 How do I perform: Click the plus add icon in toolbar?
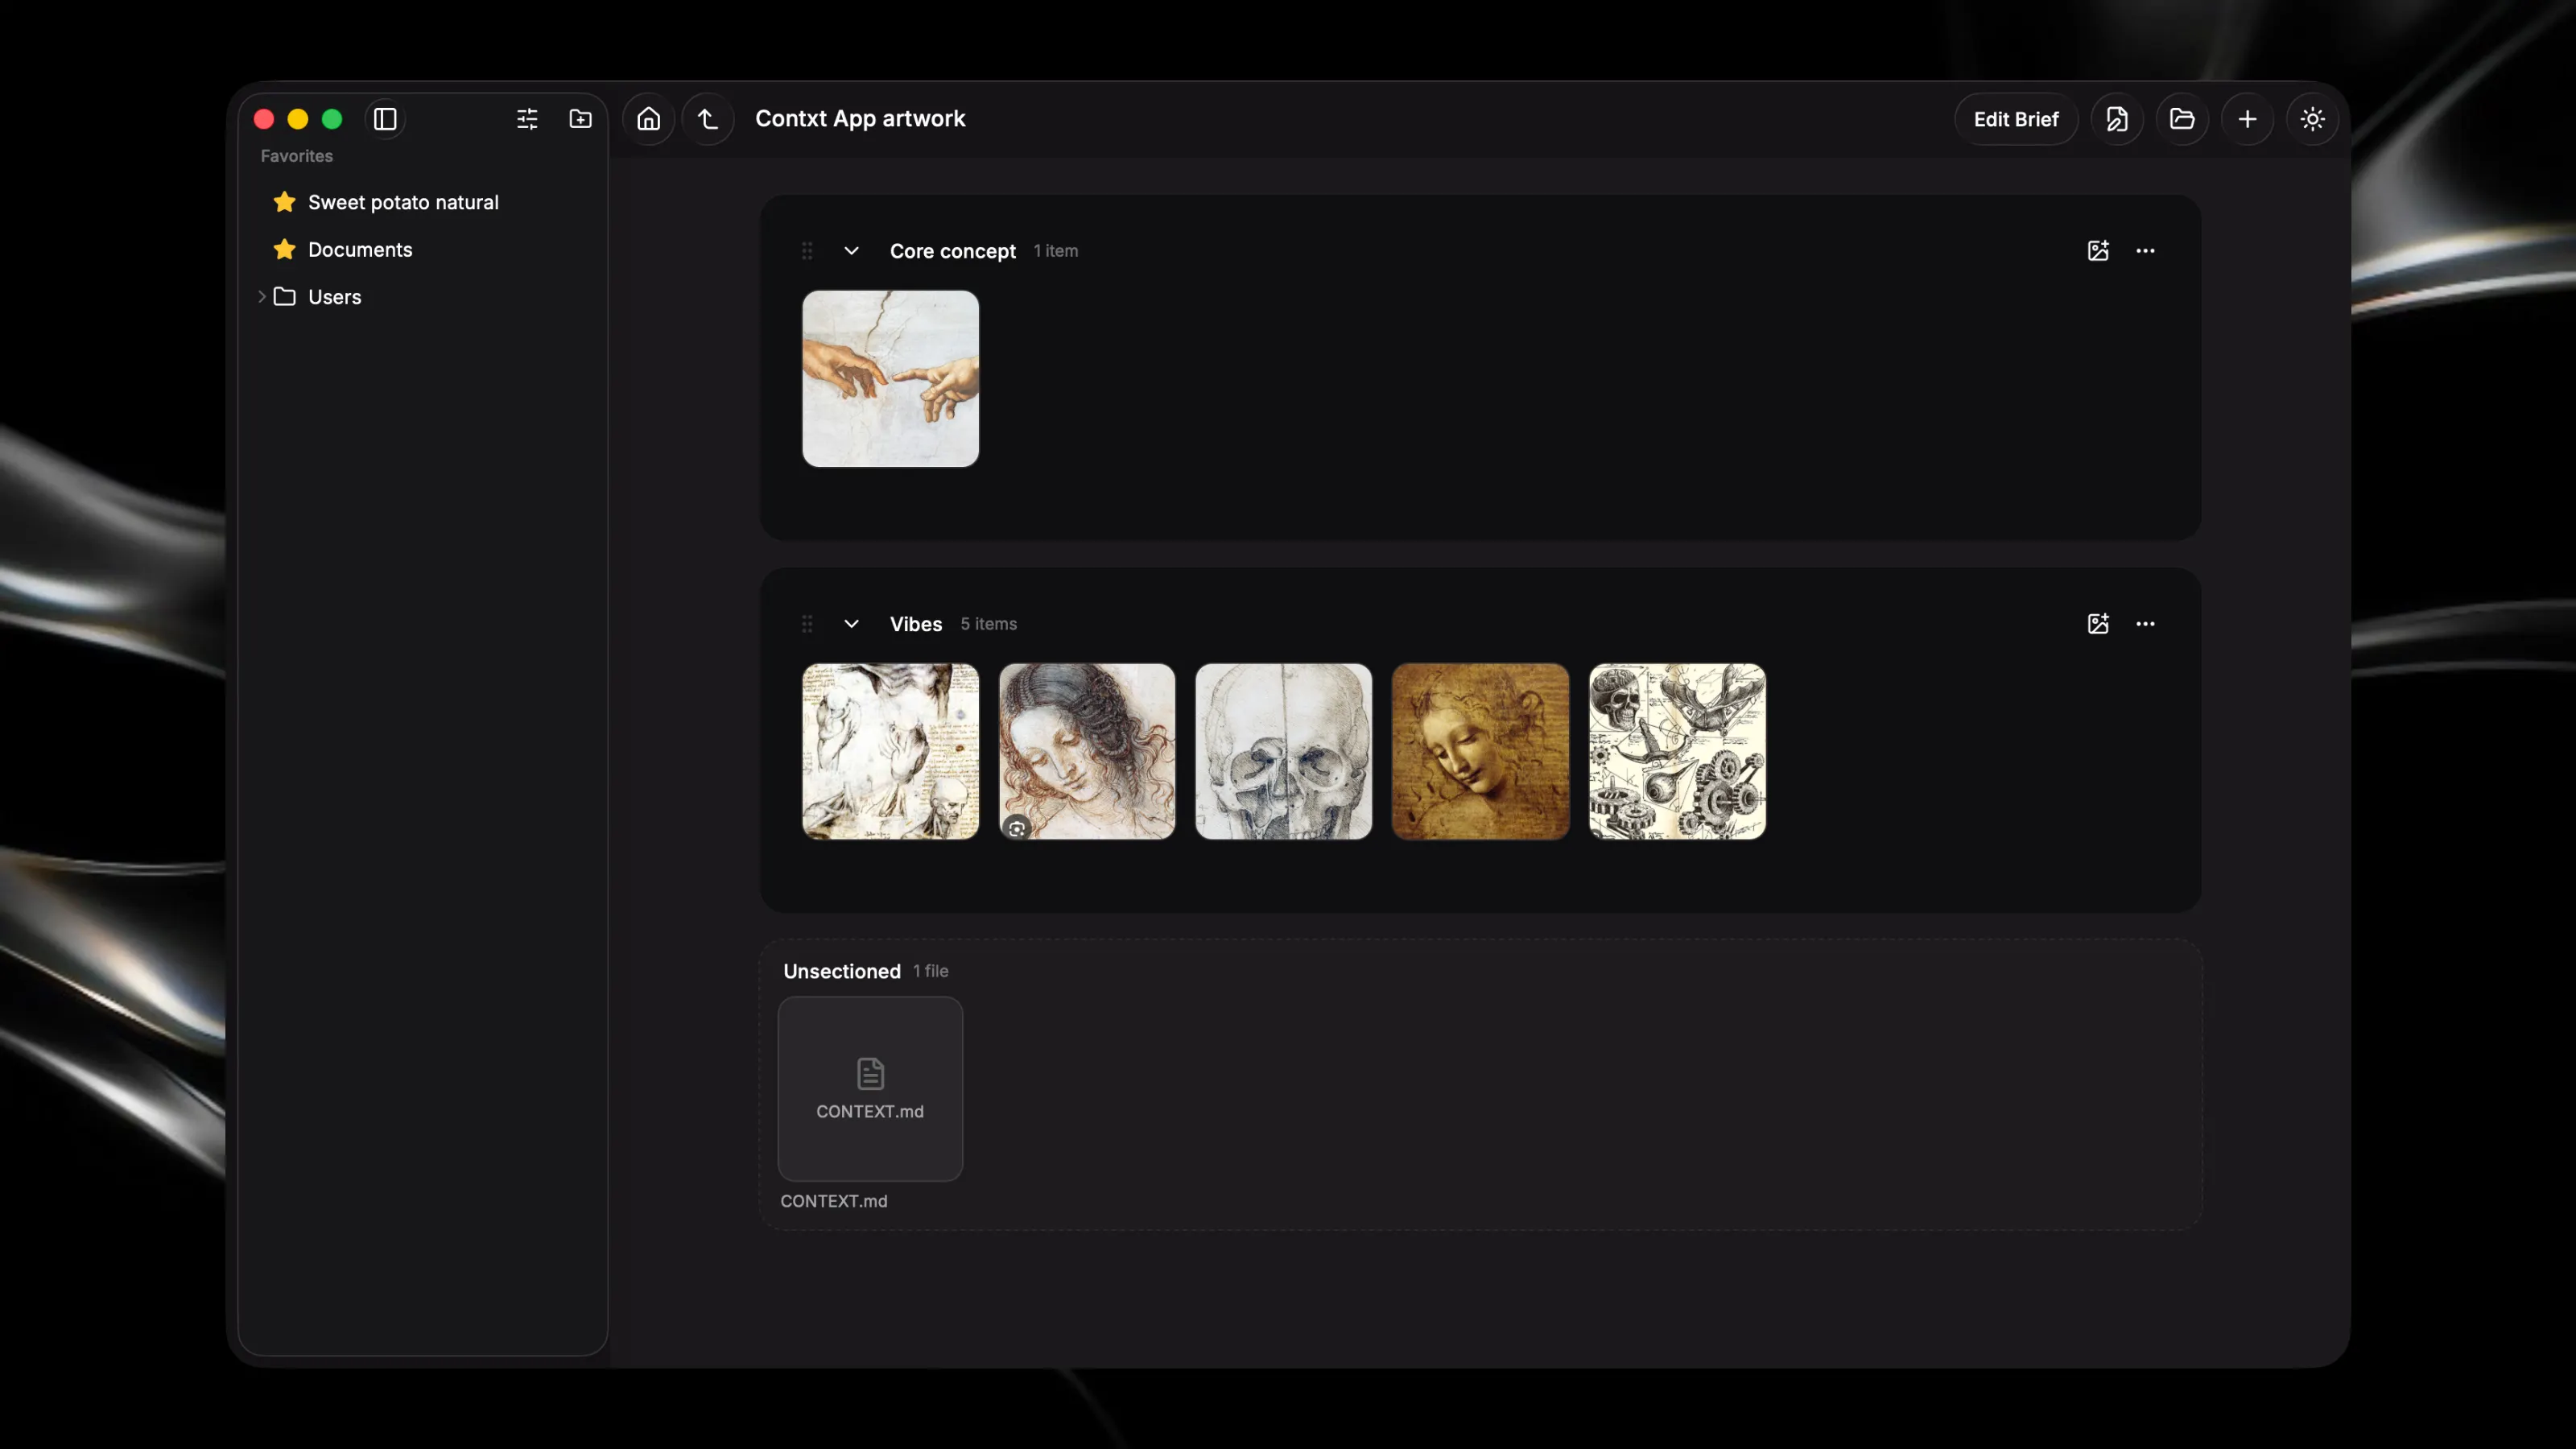[2247, 119]
